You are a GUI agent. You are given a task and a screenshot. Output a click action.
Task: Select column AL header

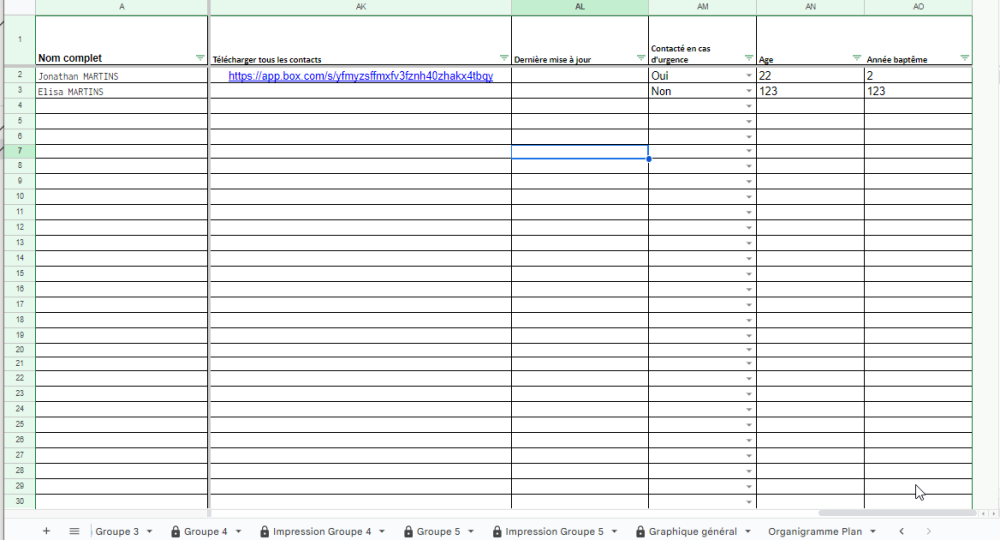click(580, 7)
